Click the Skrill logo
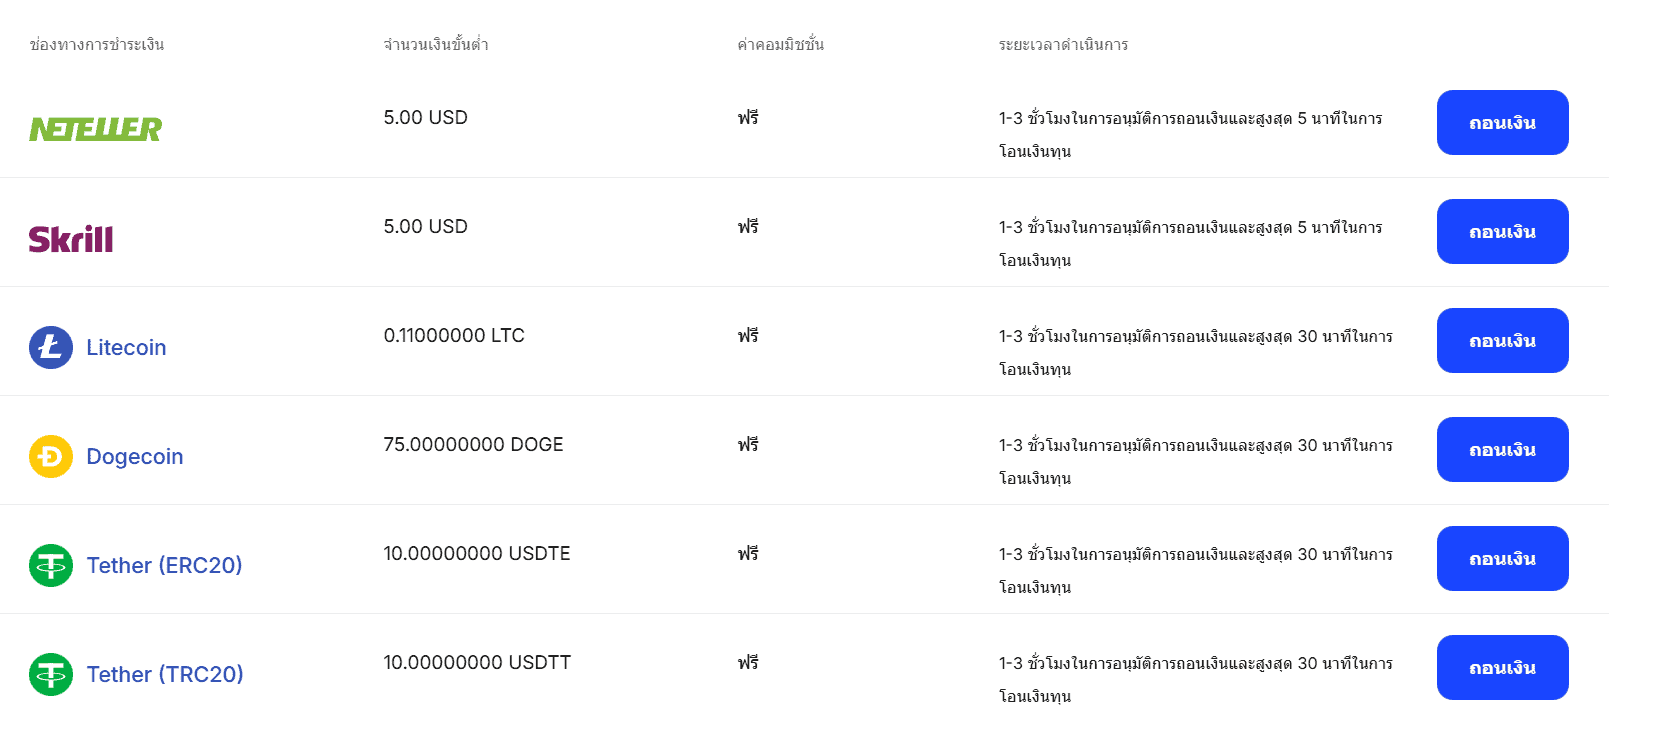The width and height of the screenshot is (1660, 732). pyautogui.click(x=71, y=239)
